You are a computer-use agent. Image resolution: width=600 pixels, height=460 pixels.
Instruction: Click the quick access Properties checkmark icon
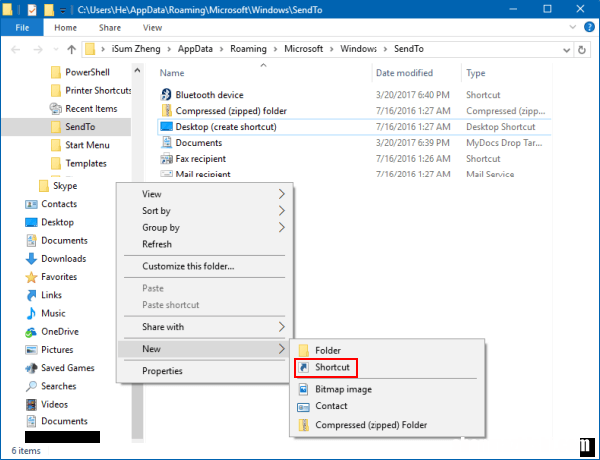point(32,10)
